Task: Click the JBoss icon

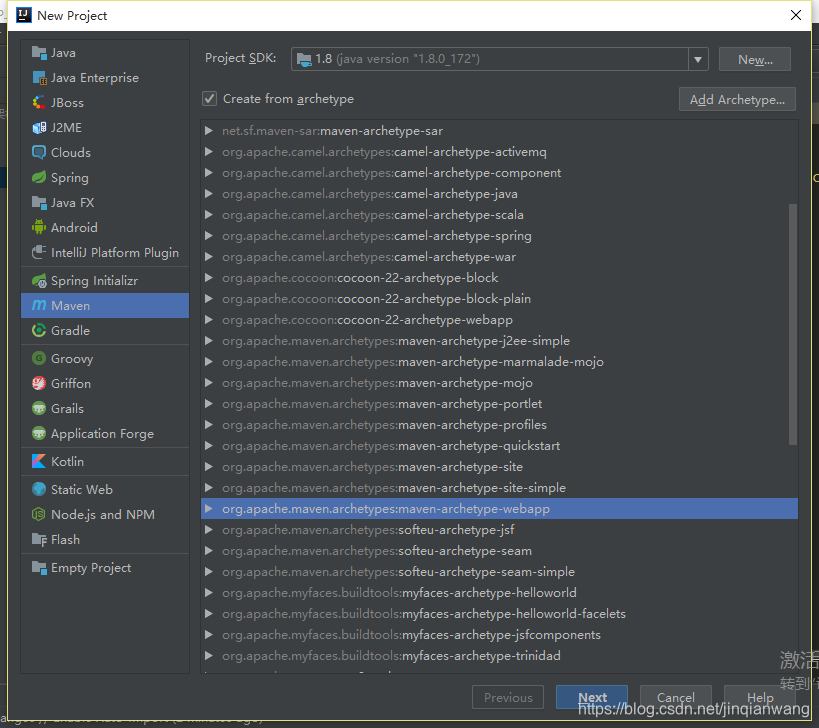Action: (39, 103)
